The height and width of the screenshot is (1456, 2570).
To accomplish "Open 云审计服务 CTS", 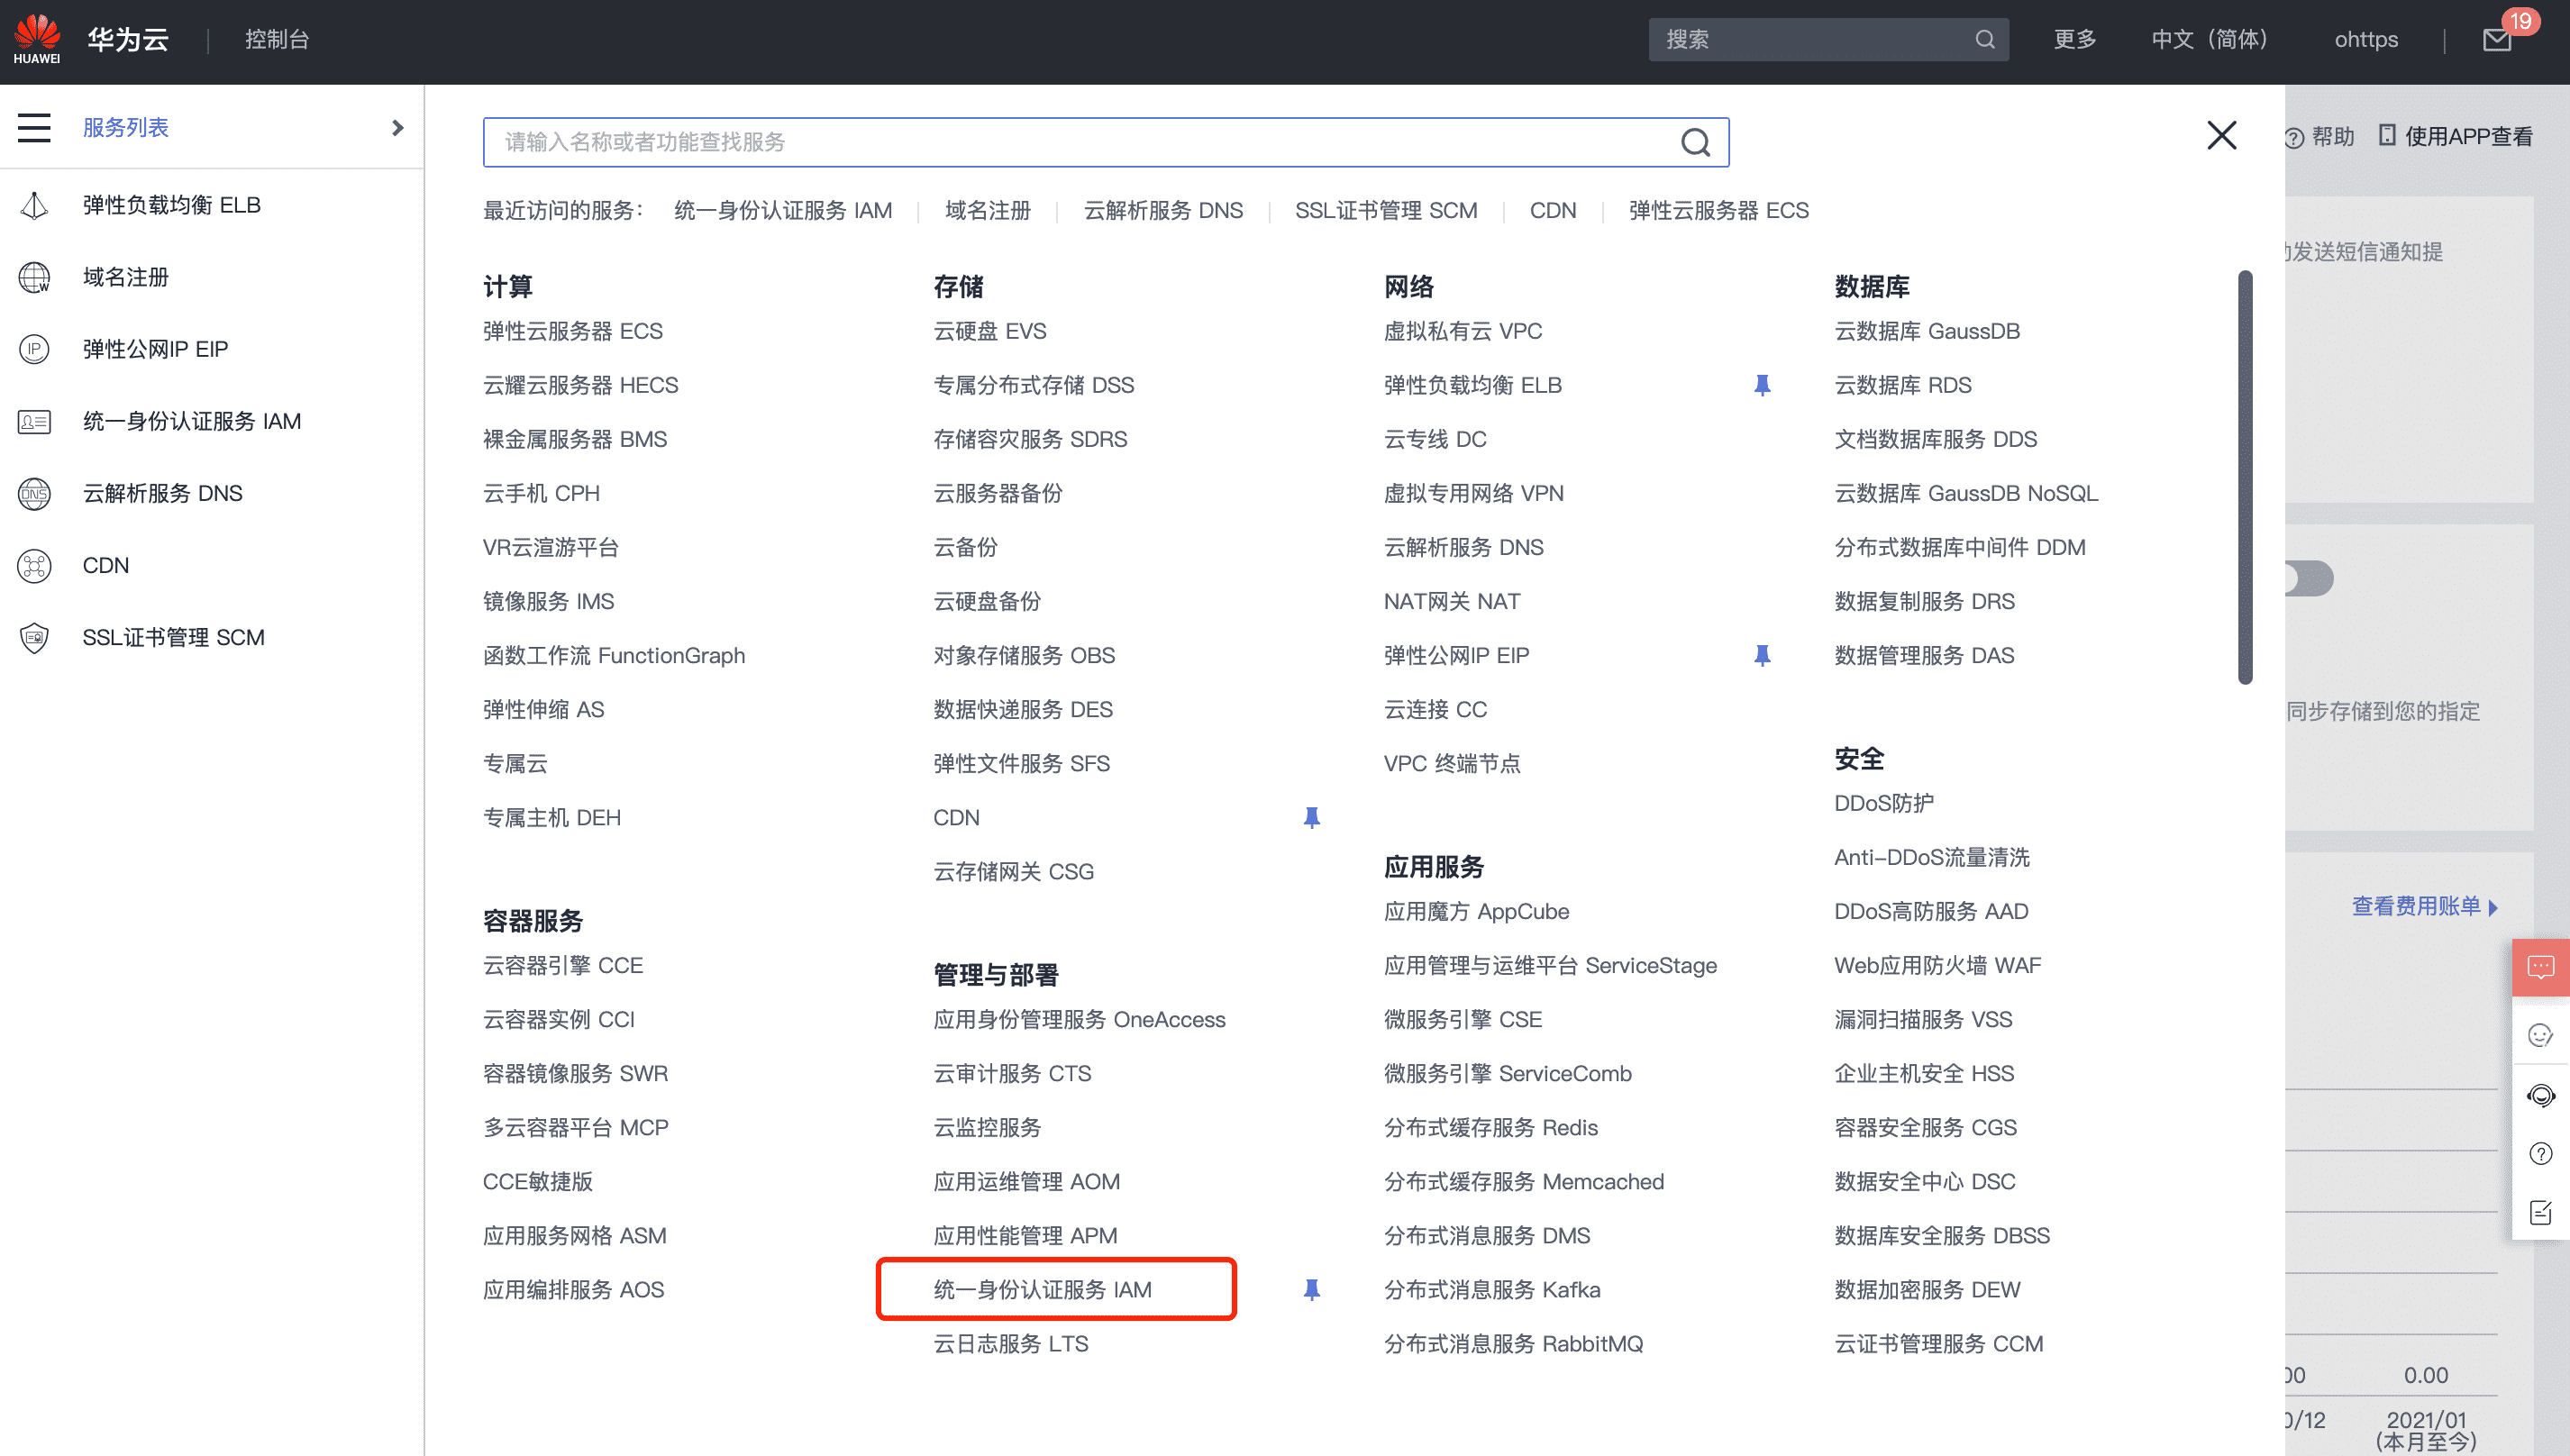I will pos(1012,1073).
